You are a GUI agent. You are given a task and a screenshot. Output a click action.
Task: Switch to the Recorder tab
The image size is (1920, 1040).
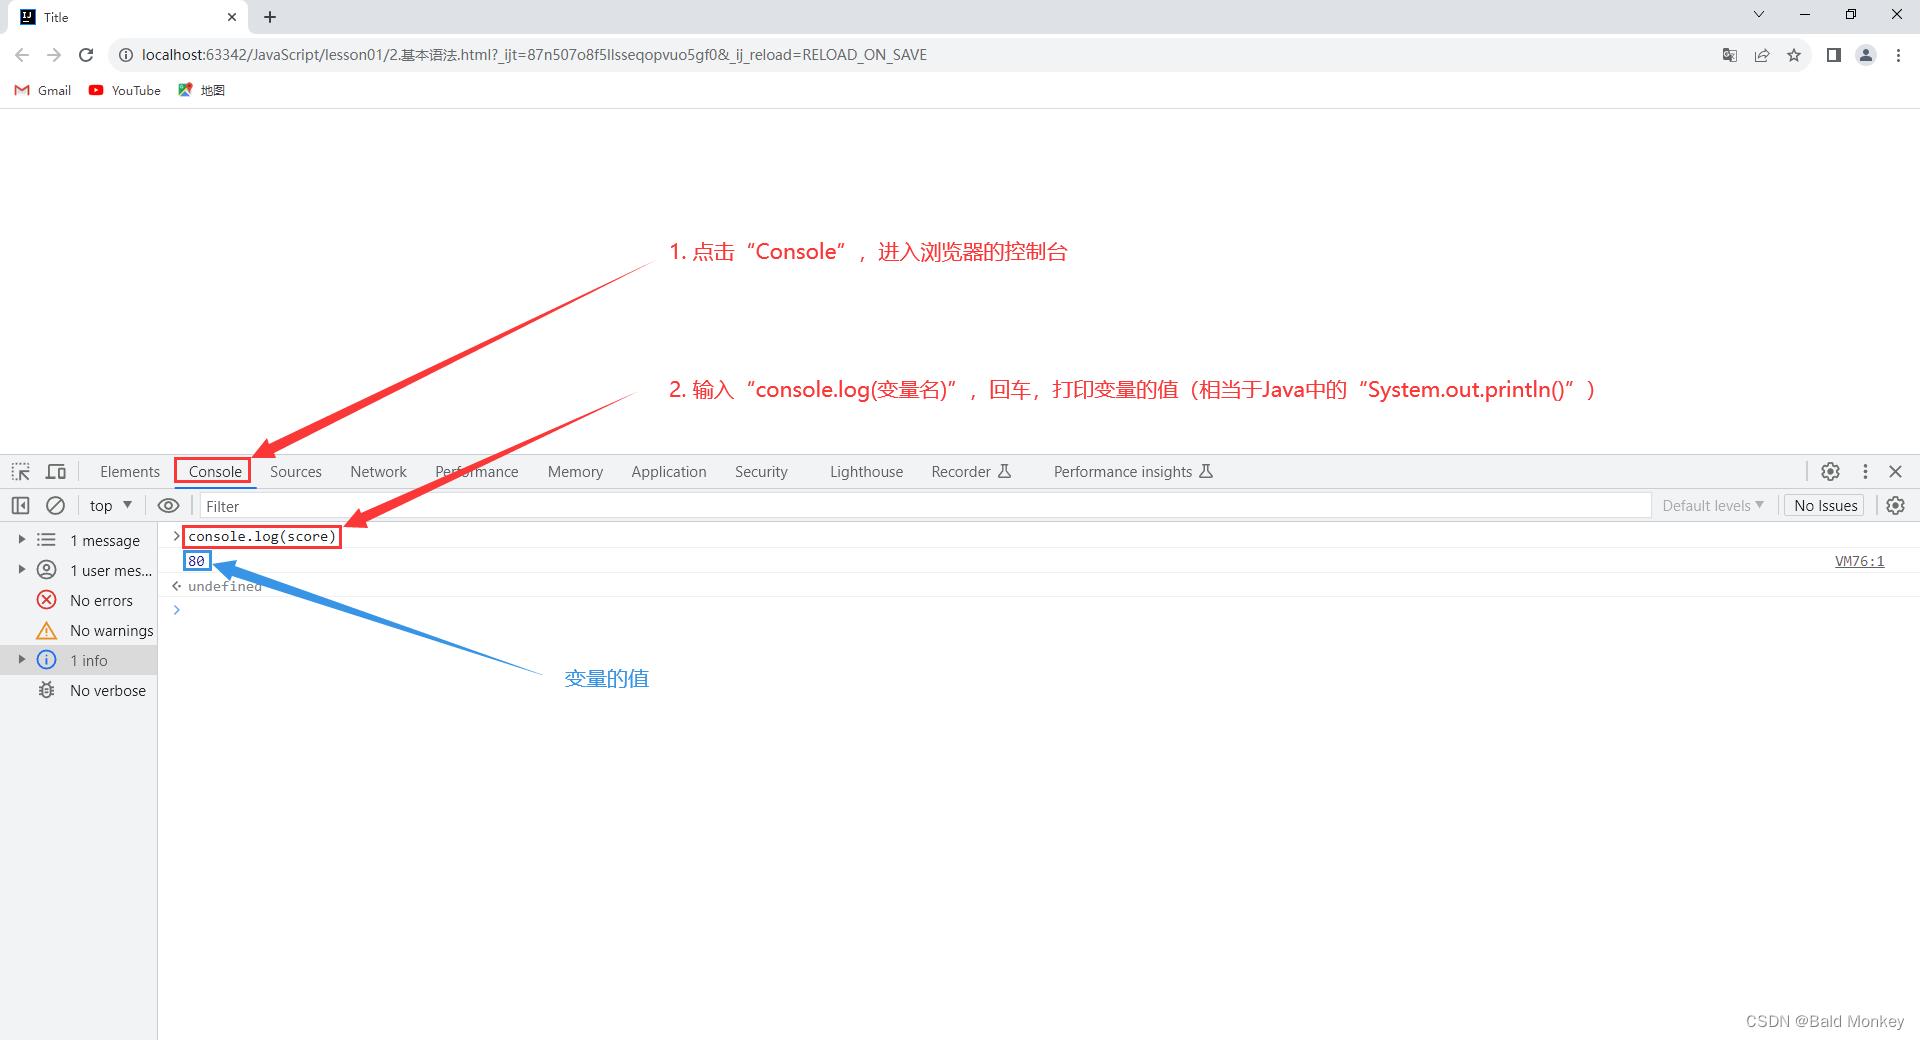(x=971, y=471)
